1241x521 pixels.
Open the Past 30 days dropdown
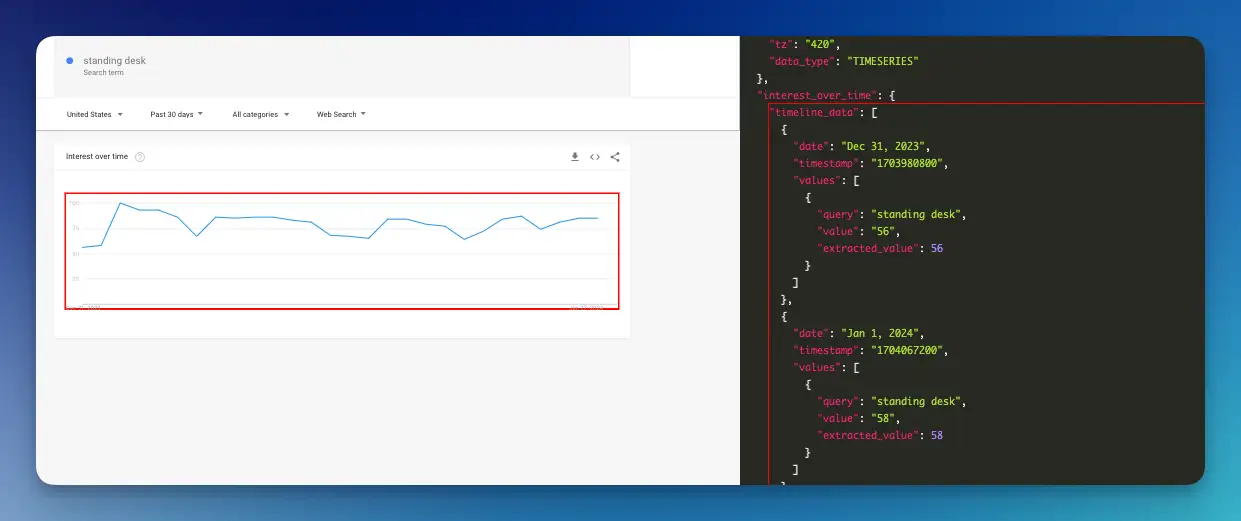[177, 114]
